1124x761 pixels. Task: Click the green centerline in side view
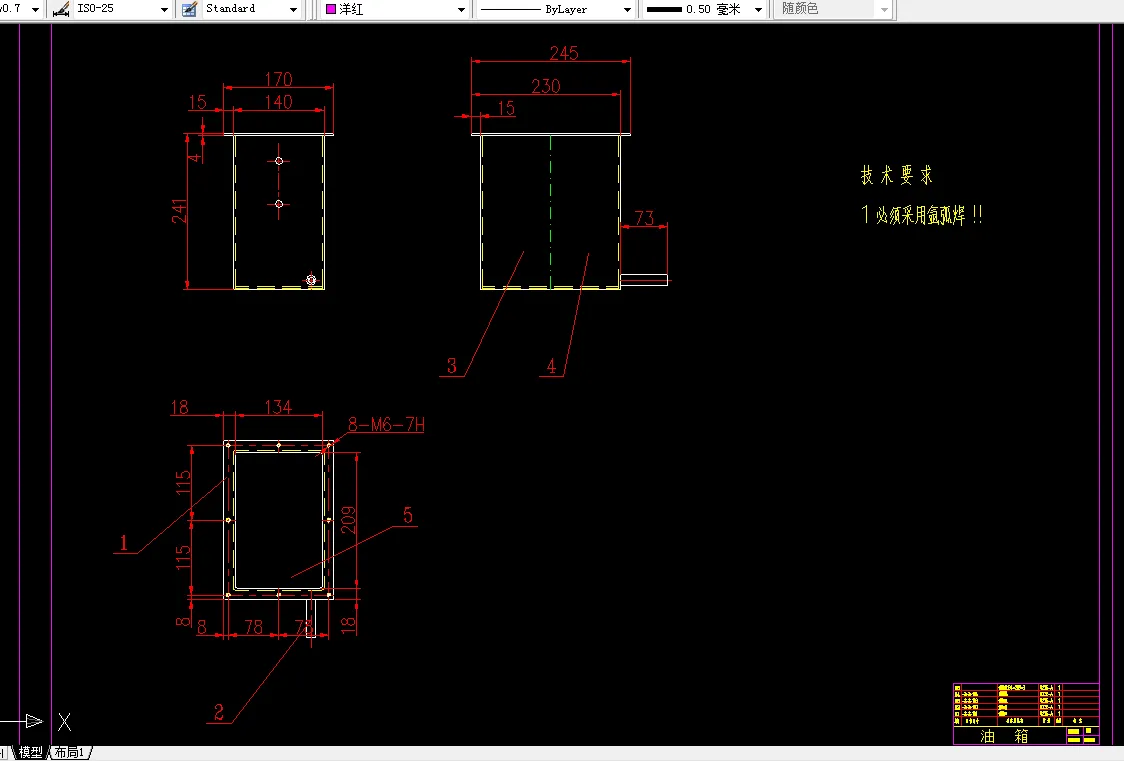(551, 211)
